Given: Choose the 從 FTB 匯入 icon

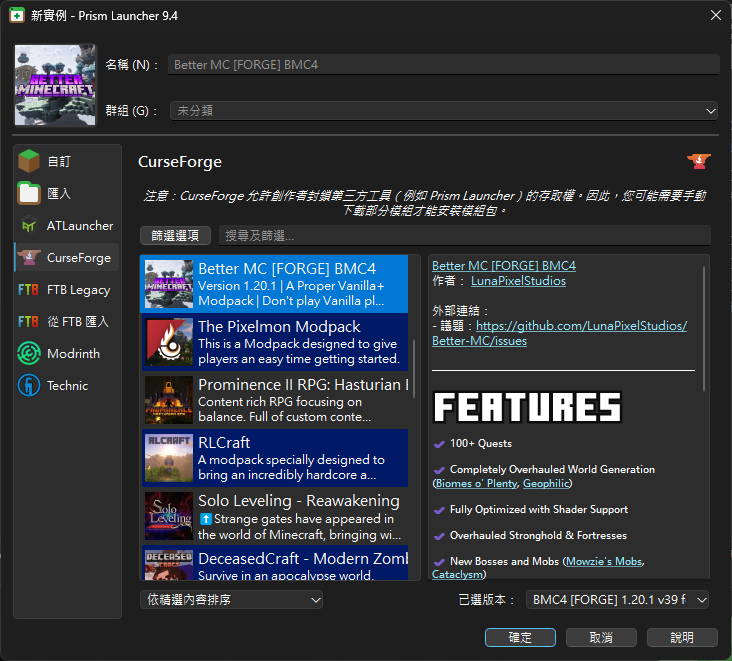Looking at the screenshot, I should pos(30,322).
